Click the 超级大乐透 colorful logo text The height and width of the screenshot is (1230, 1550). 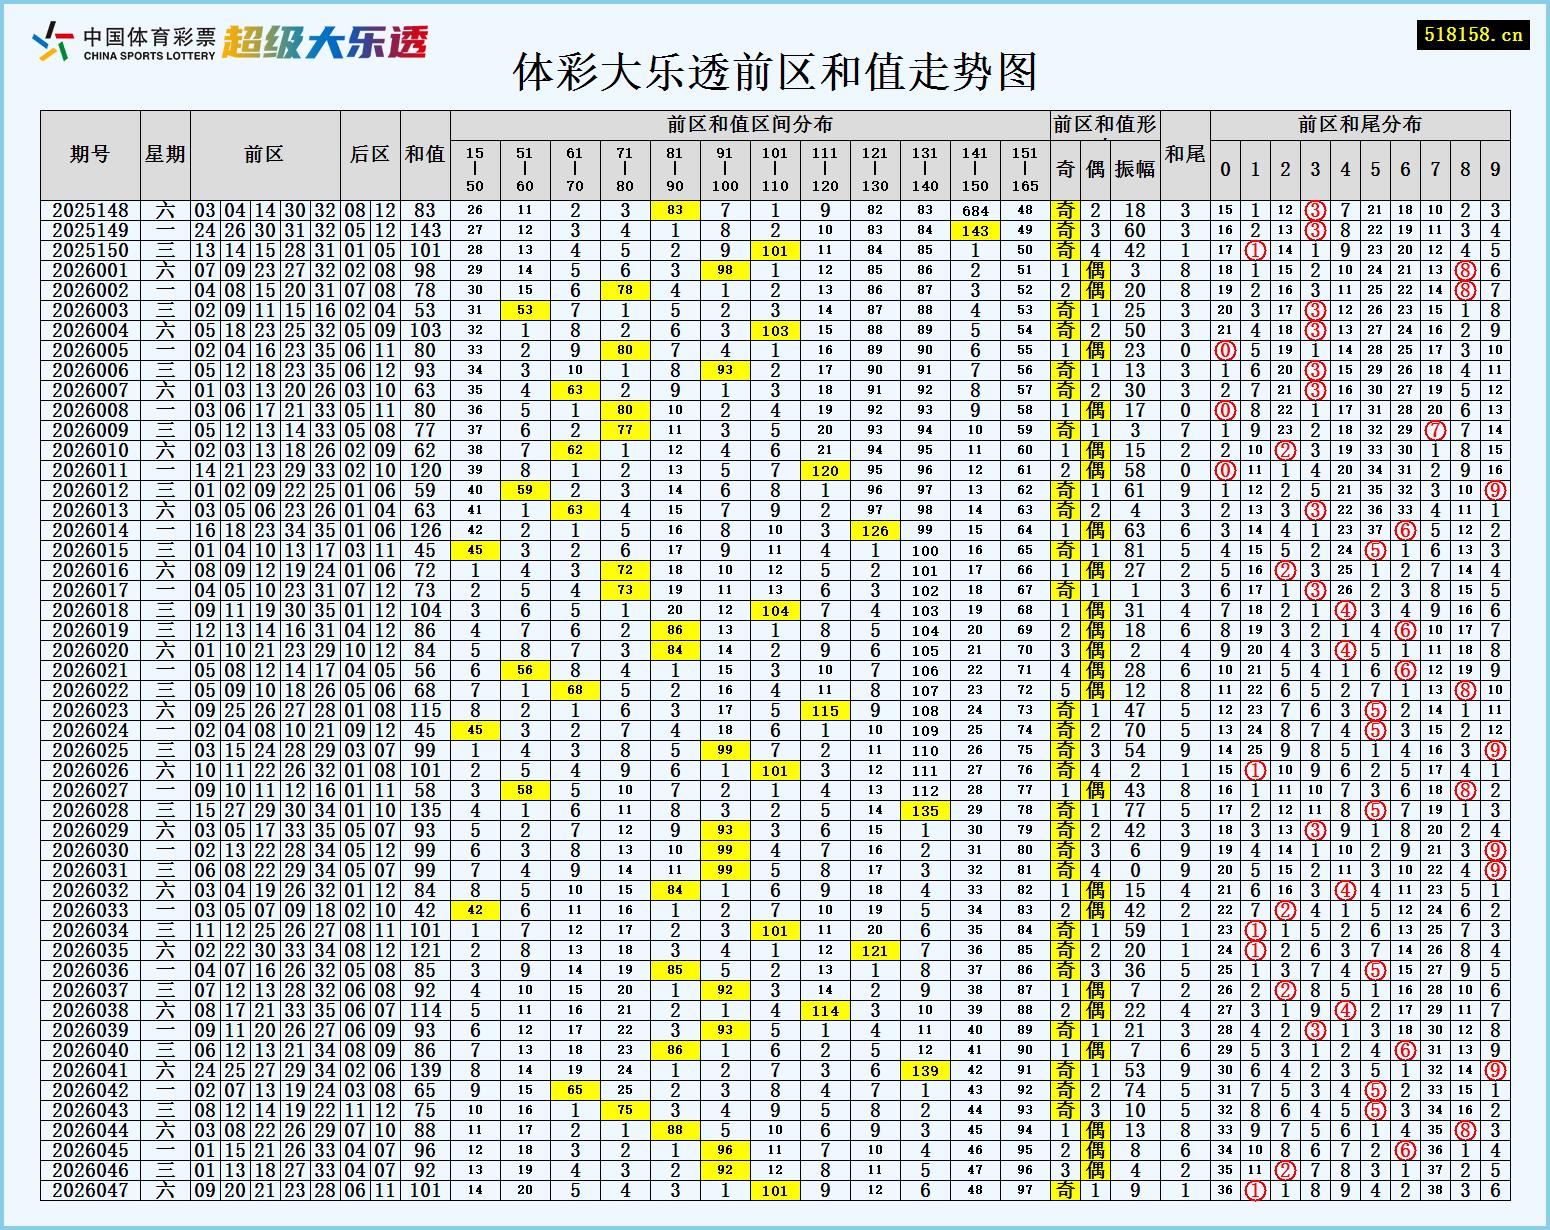[x=325, y=42]
